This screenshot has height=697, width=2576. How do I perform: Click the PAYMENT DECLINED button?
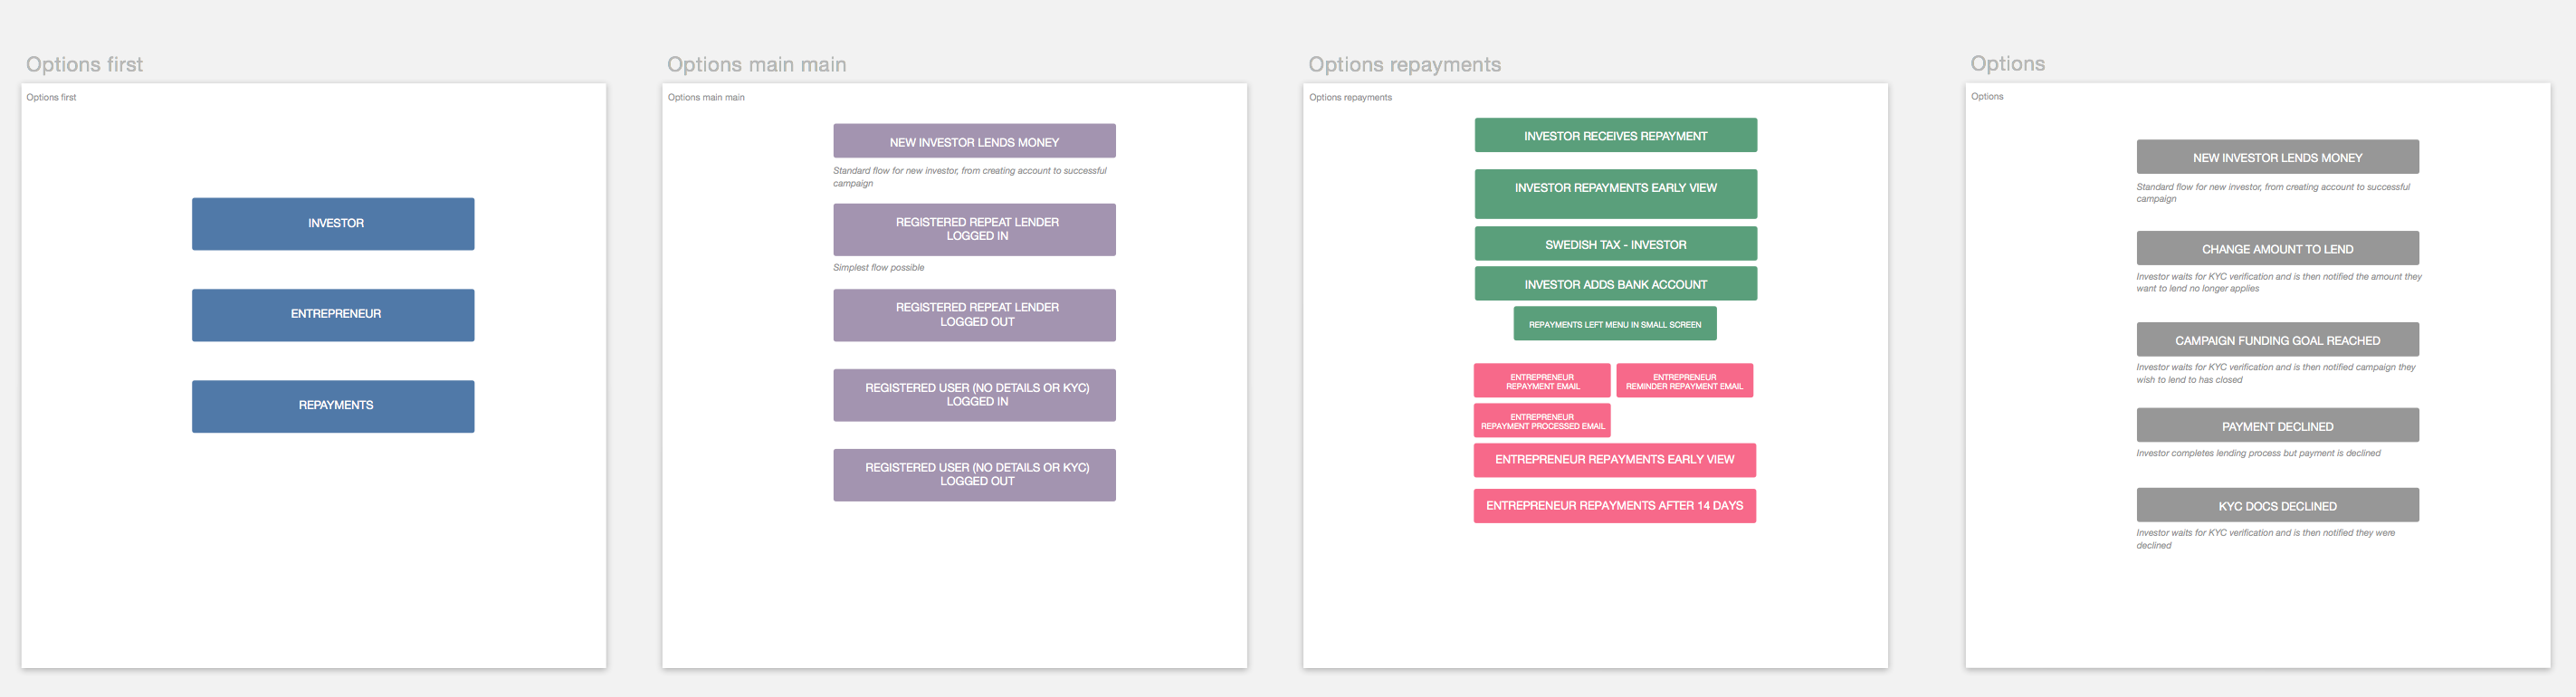coord(2277,425)
